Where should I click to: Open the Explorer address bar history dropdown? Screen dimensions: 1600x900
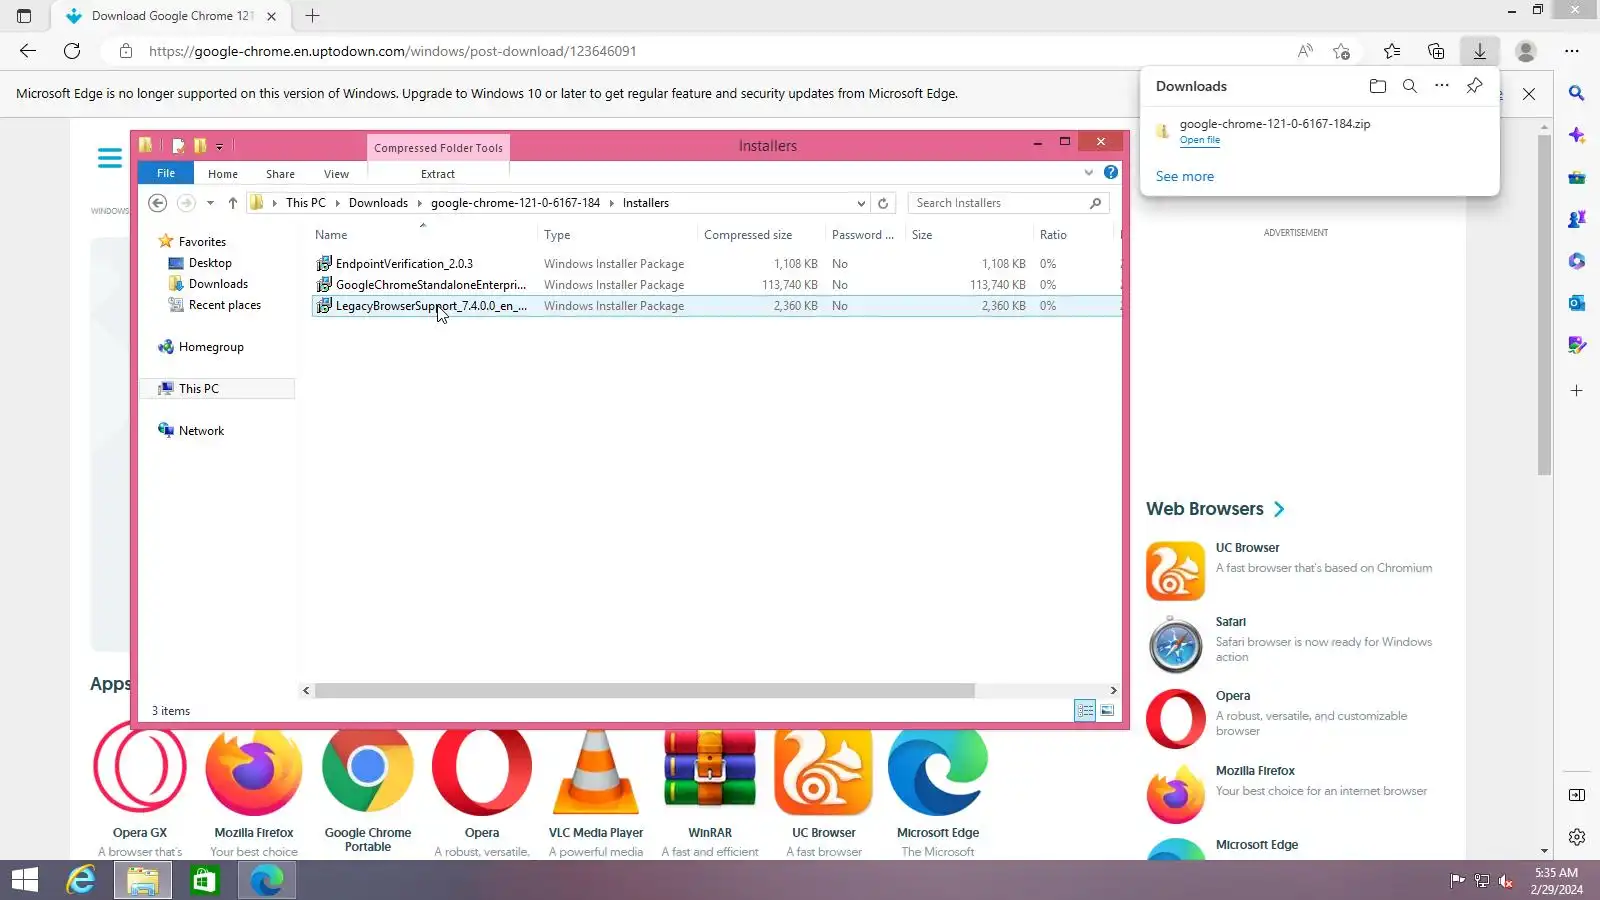861,203
